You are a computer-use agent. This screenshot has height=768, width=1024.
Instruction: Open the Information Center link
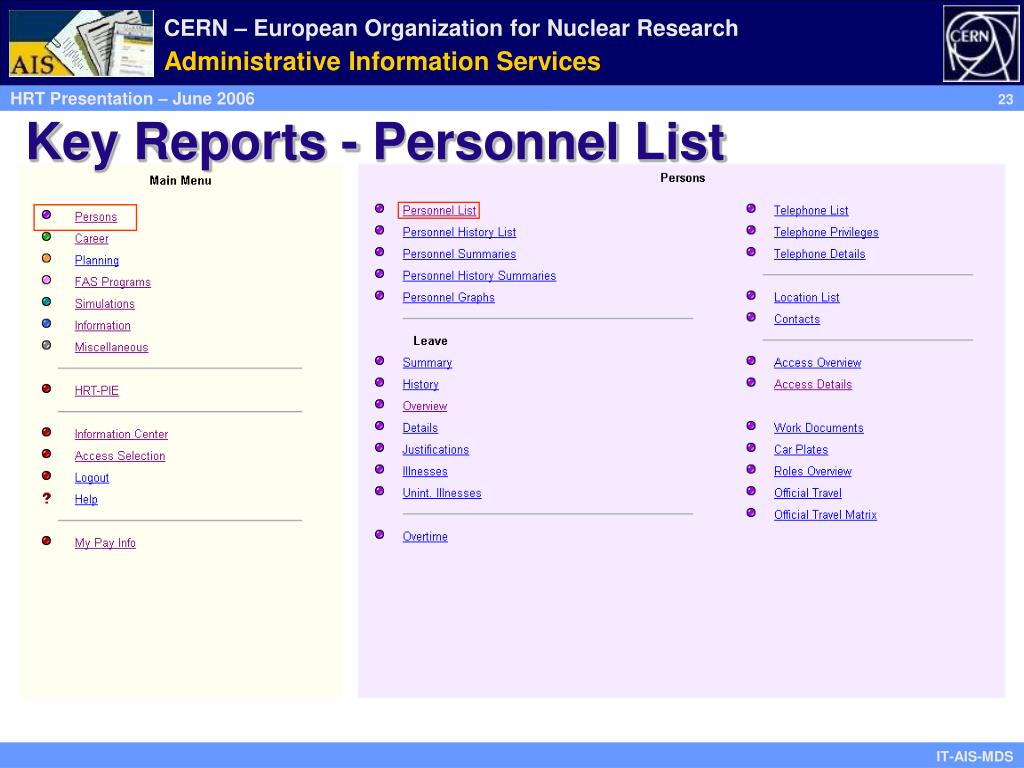pos(121,434)
